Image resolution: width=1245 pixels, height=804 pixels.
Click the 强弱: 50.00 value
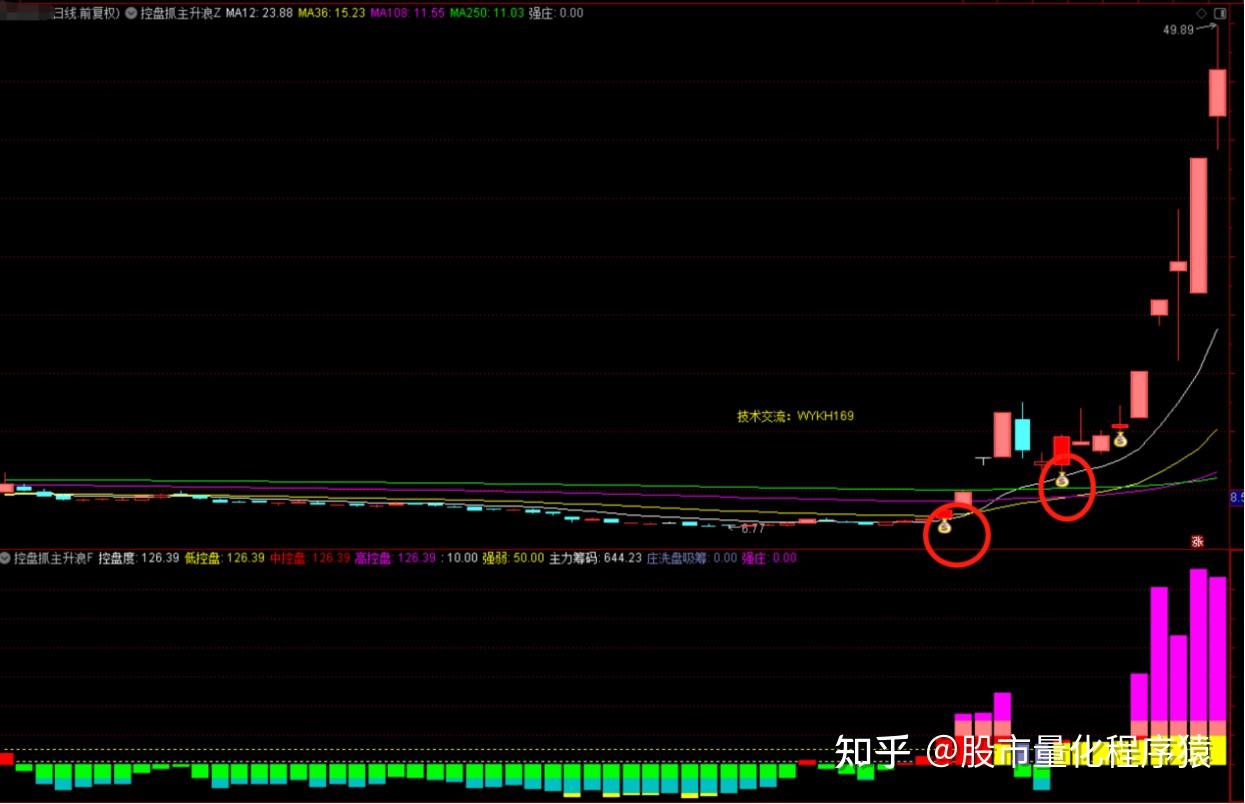click(x=513, y=557)
